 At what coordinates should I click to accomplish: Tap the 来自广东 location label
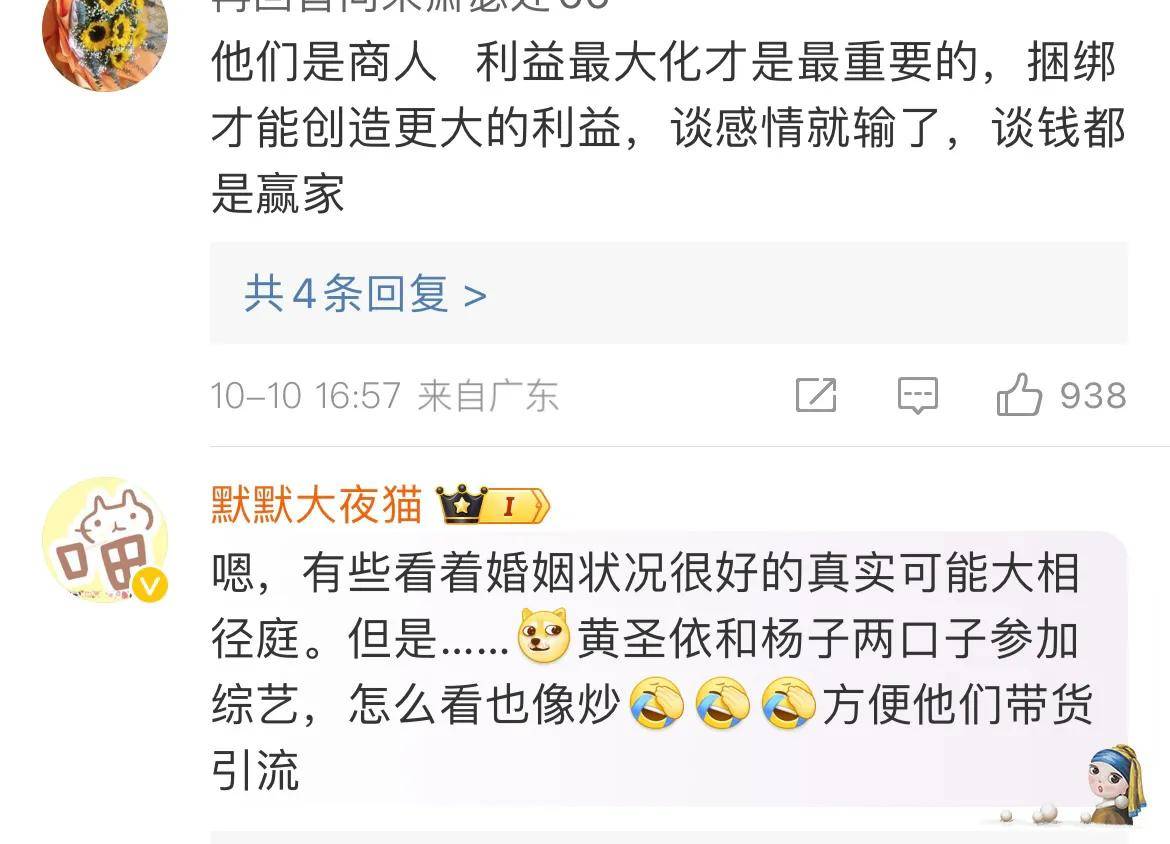click(488, 396)
